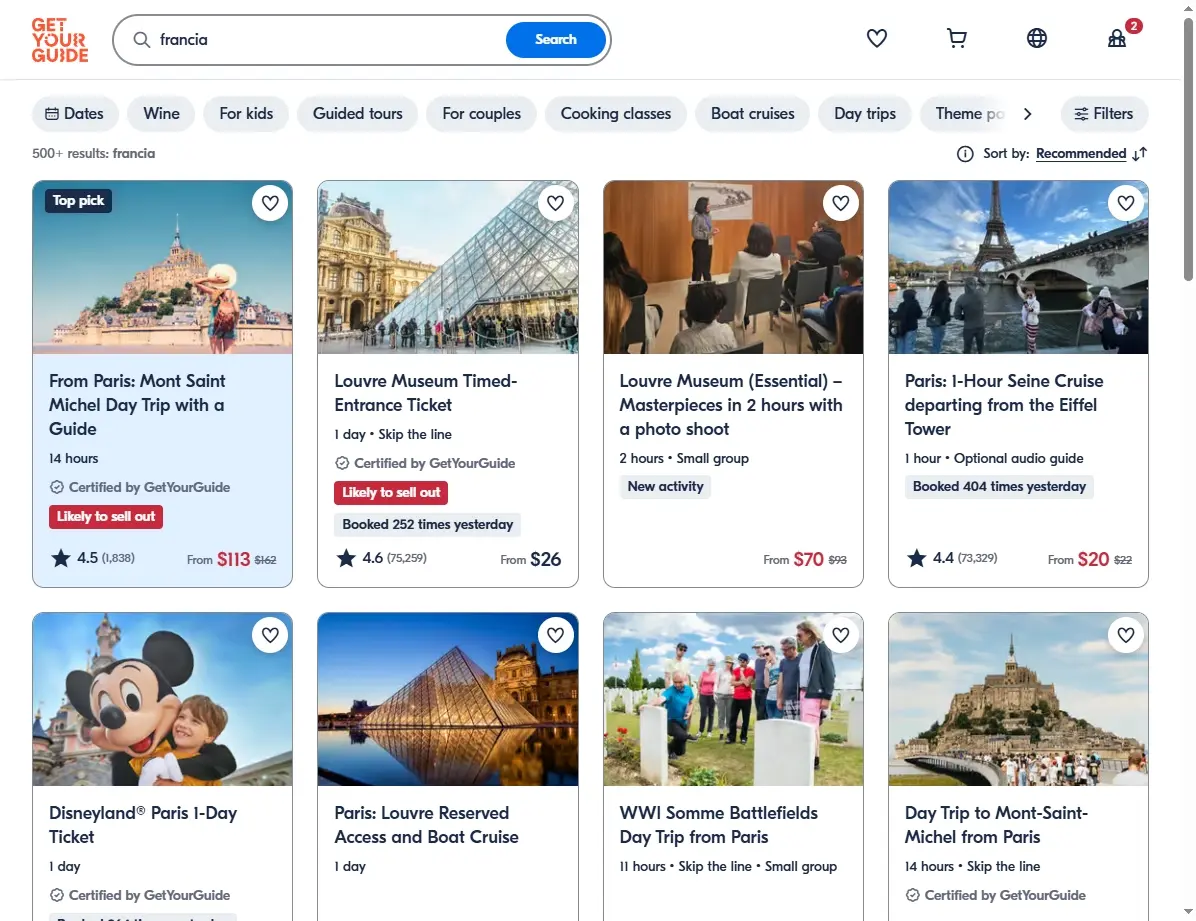
Task: Open WWI Somme Battlefields Day Trip title
Action: click(x=719, y=825)
